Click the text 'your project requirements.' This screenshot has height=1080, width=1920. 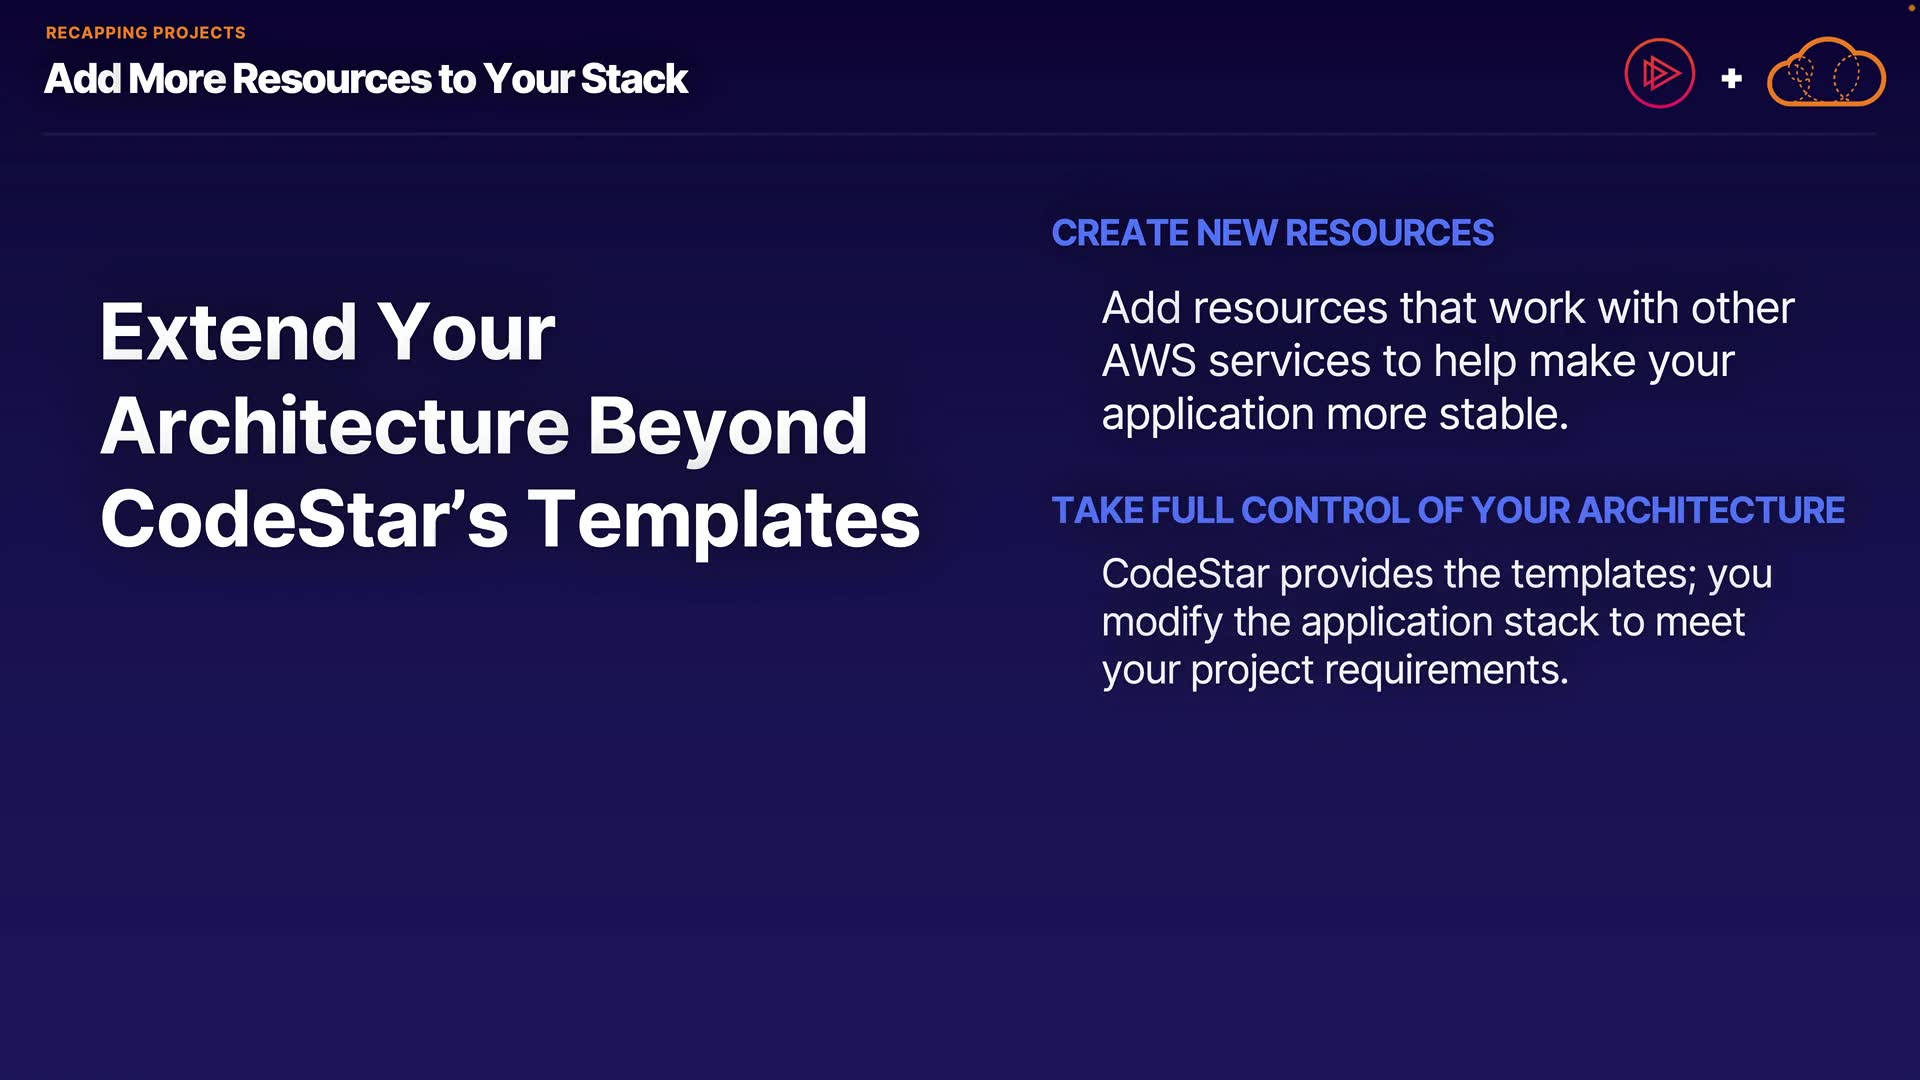(x=1334, y=670)
